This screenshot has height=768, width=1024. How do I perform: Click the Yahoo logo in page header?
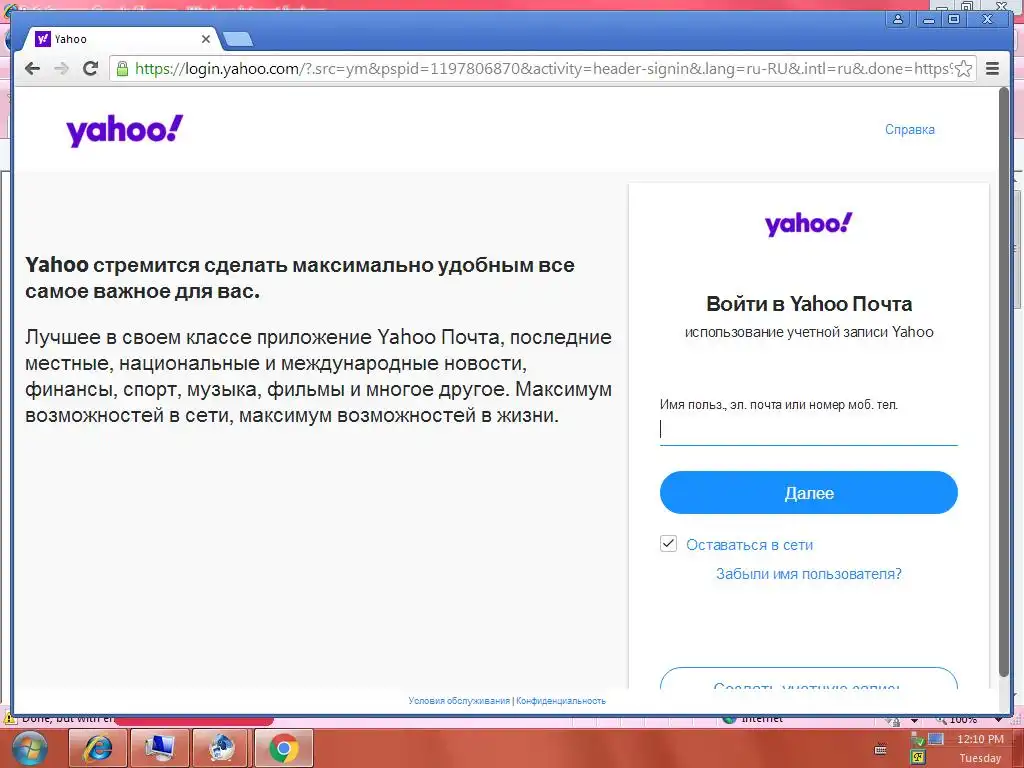tap(125, 131)
